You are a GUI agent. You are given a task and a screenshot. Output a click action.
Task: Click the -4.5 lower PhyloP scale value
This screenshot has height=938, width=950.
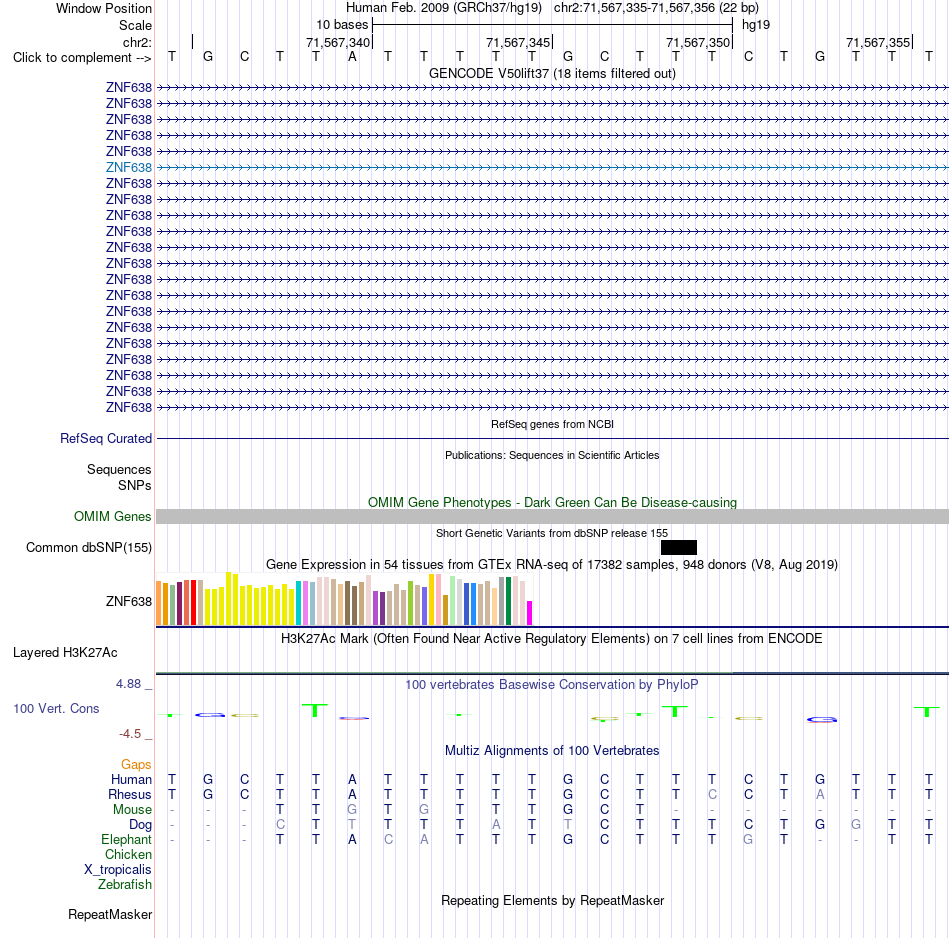coord(130,734)
